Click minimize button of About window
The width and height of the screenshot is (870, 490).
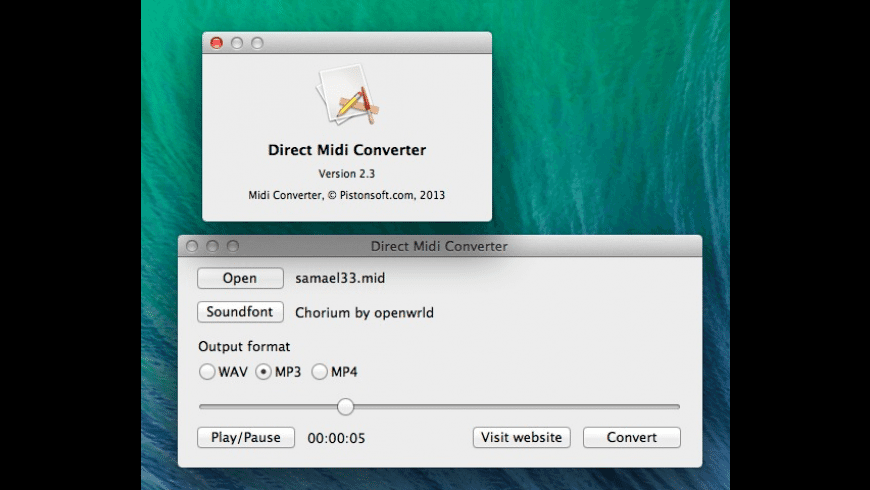237,43
